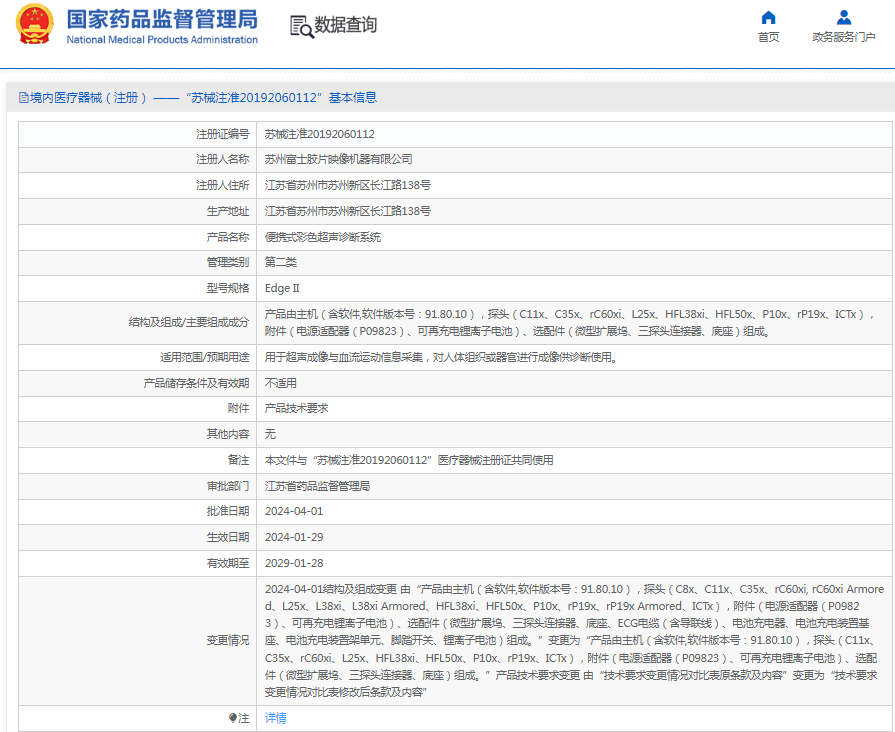Click storage condition value 不适用

pos(281,383)
